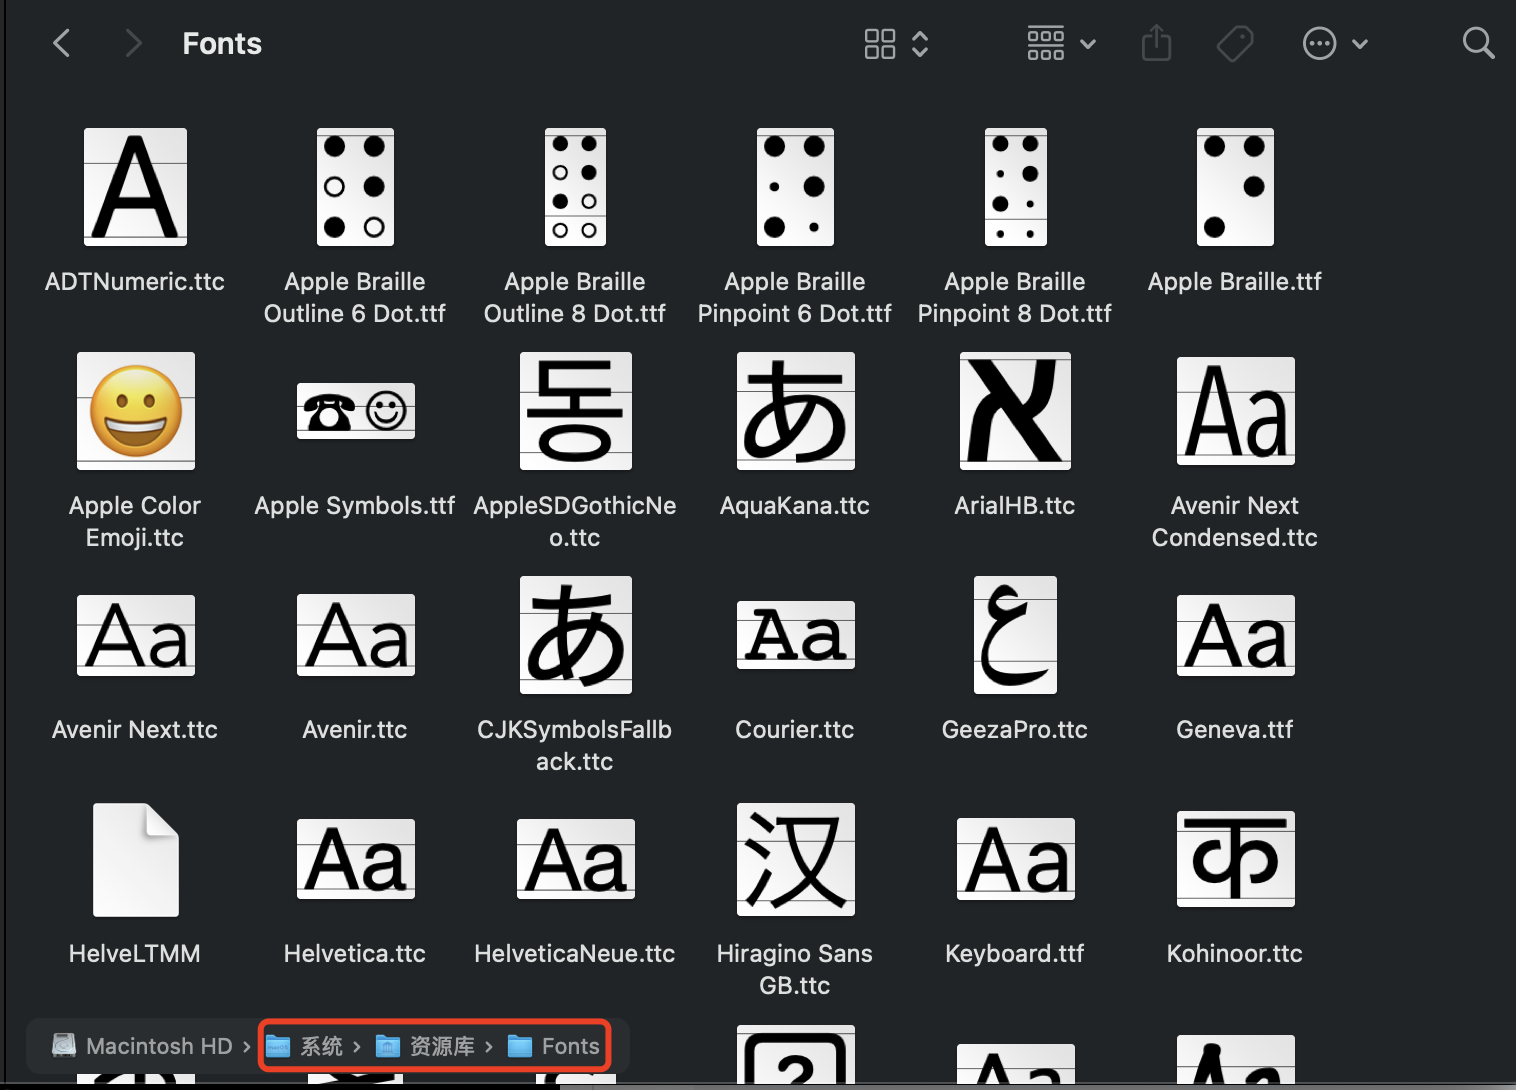The image size is (1516, 1090).
Task: Open the group-by options dropdown
Action: click(x=1062, y=44)
